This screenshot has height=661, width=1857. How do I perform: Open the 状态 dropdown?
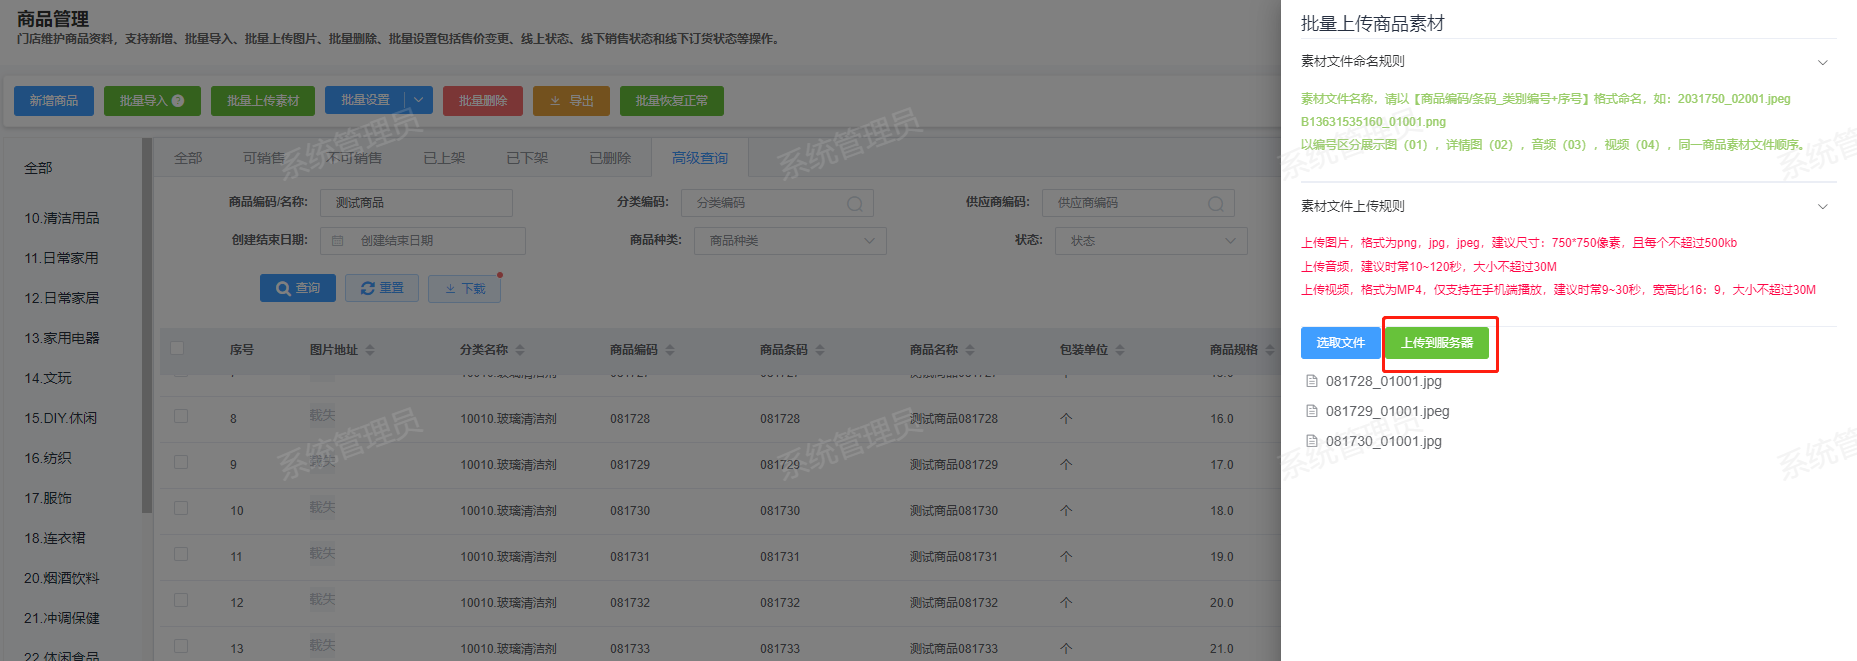tap(1151, 241)
